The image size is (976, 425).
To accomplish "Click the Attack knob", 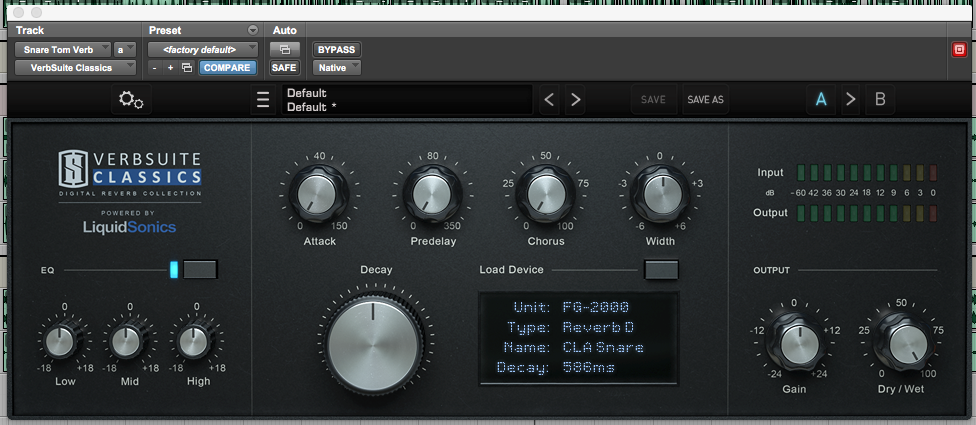I will (318, 193).
